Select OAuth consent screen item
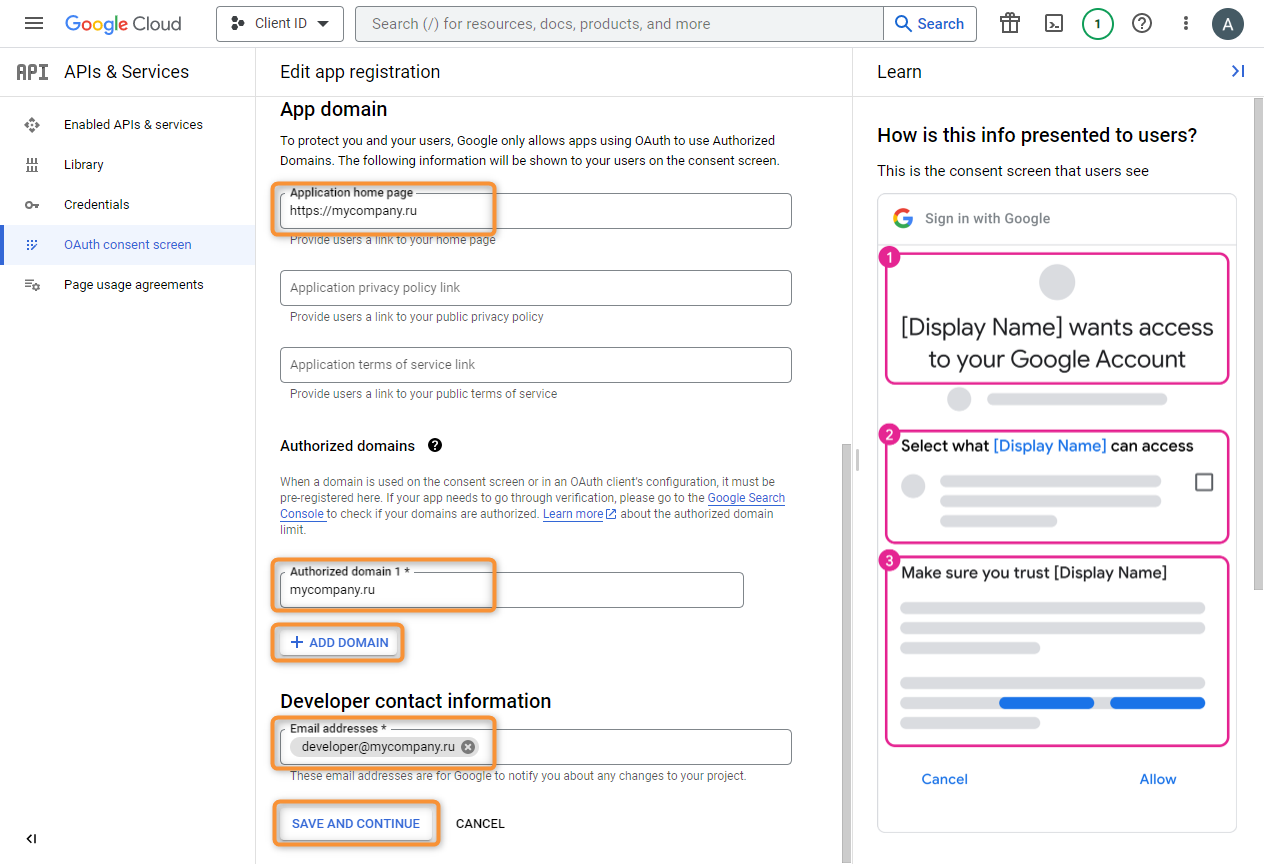1264x864 pixels. point(128,245)
